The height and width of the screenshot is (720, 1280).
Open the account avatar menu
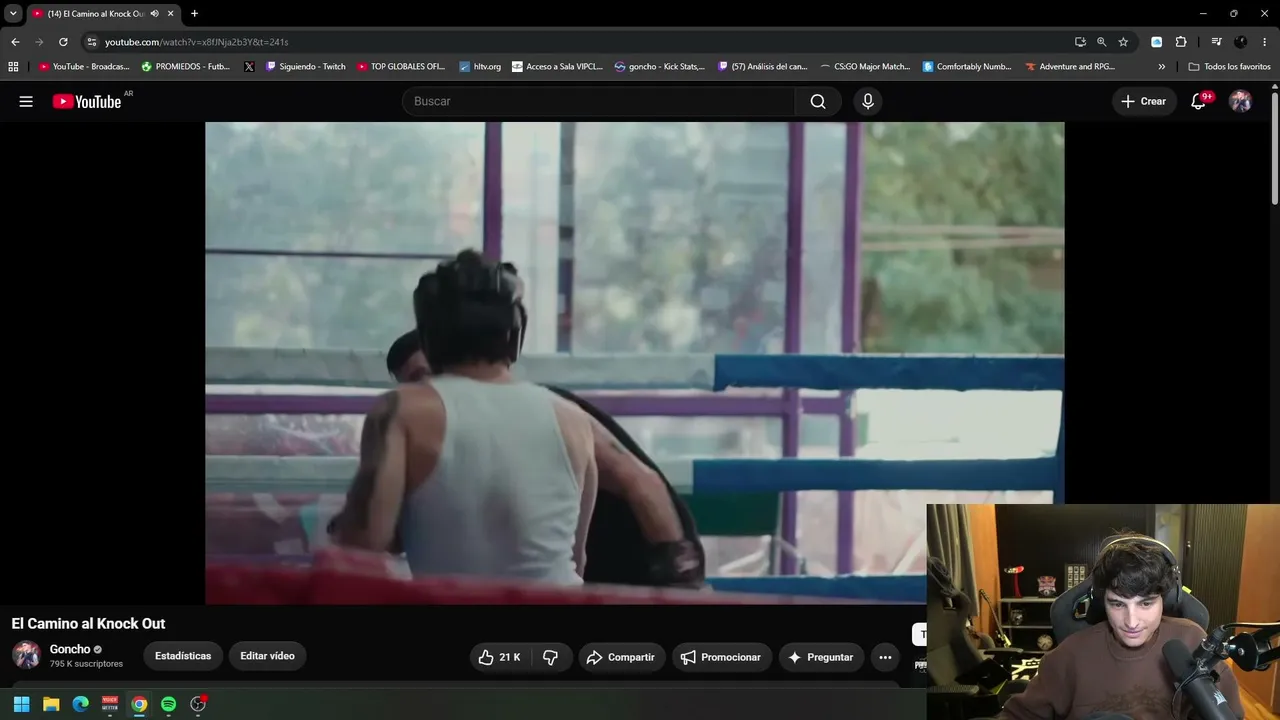(1240, 101)
